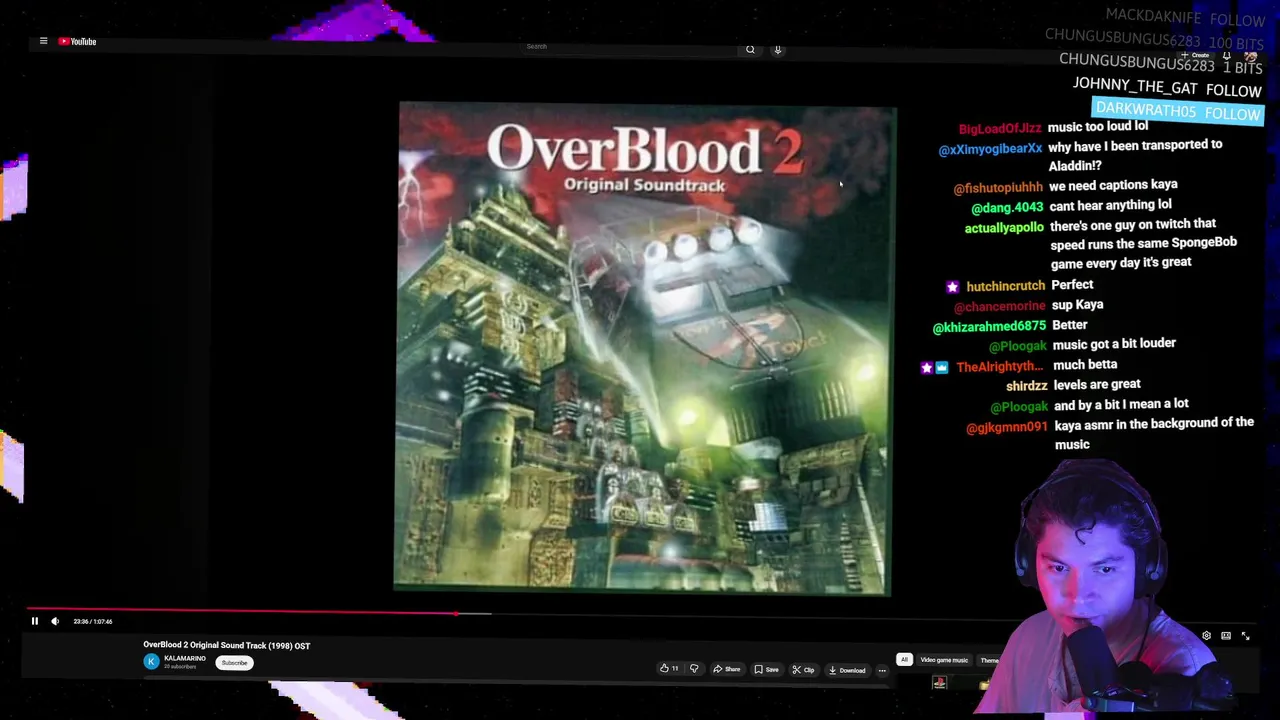Click chat username shirdzz
Screen dimensions: 1280x720
(x=1026, y=386)
